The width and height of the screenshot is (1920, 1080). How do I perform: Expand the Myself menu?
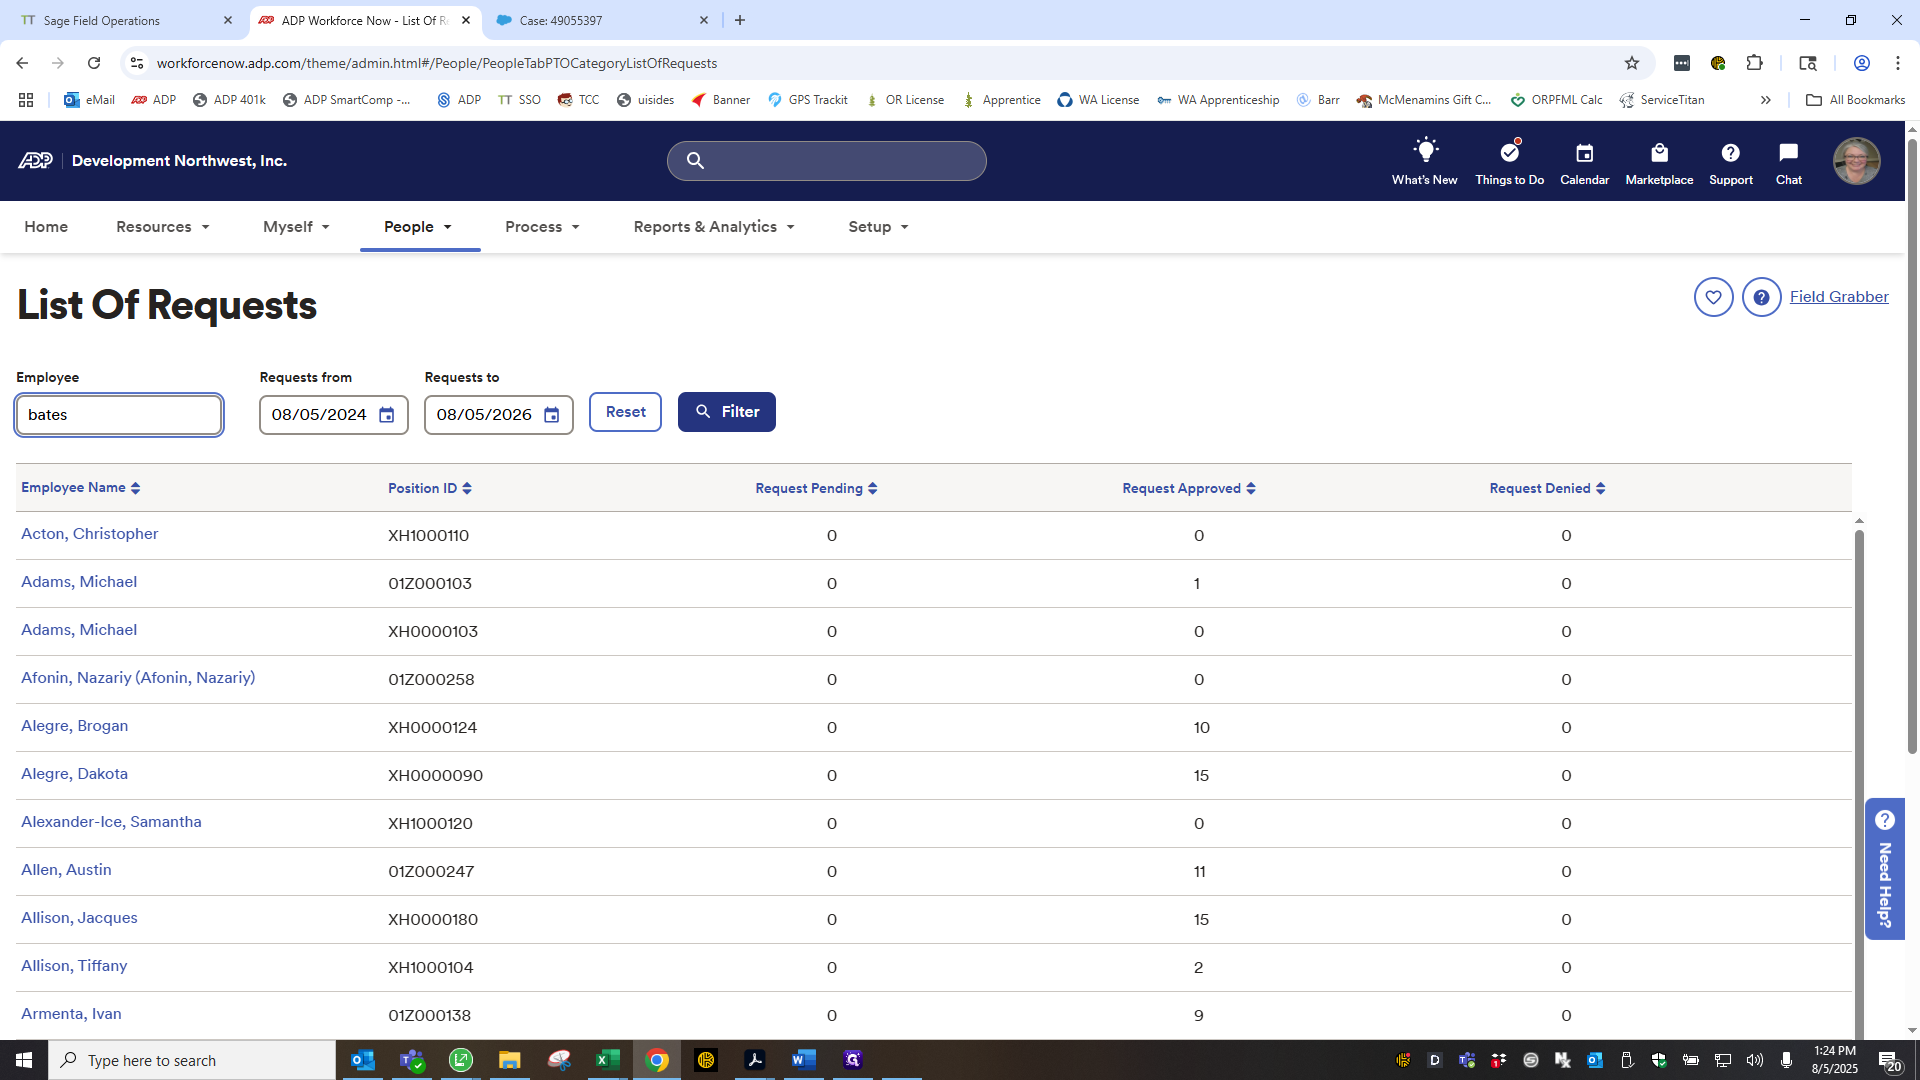(296, 227)
